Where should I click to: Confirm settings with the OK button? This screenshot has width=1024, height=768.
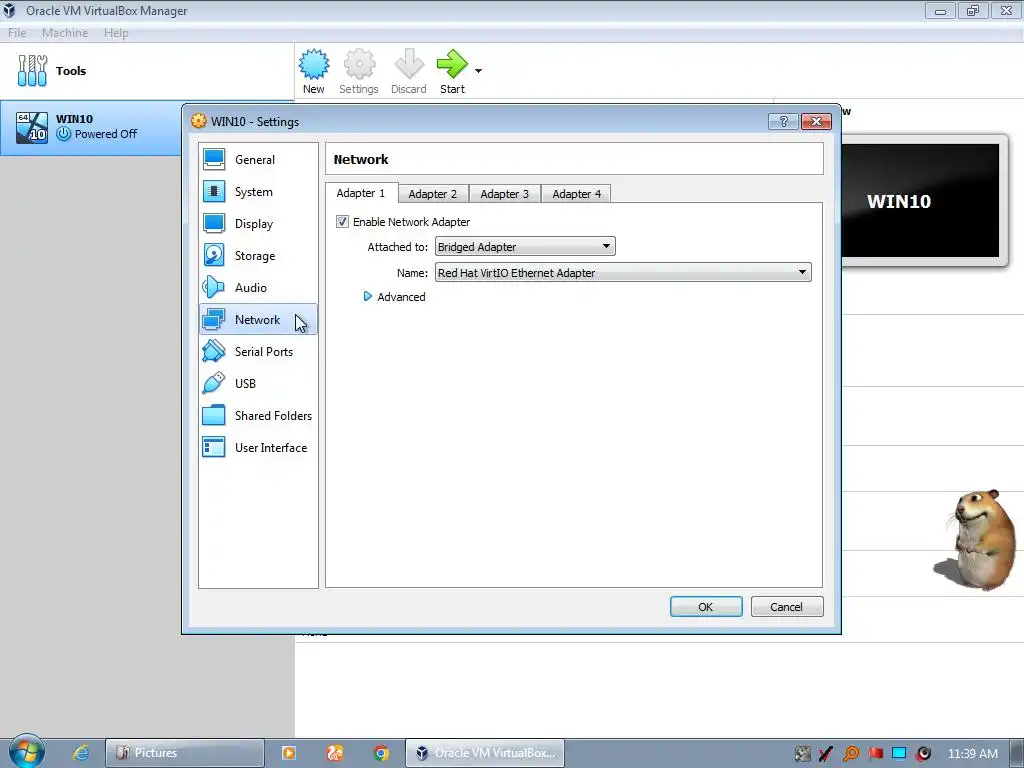click(706, 607)
